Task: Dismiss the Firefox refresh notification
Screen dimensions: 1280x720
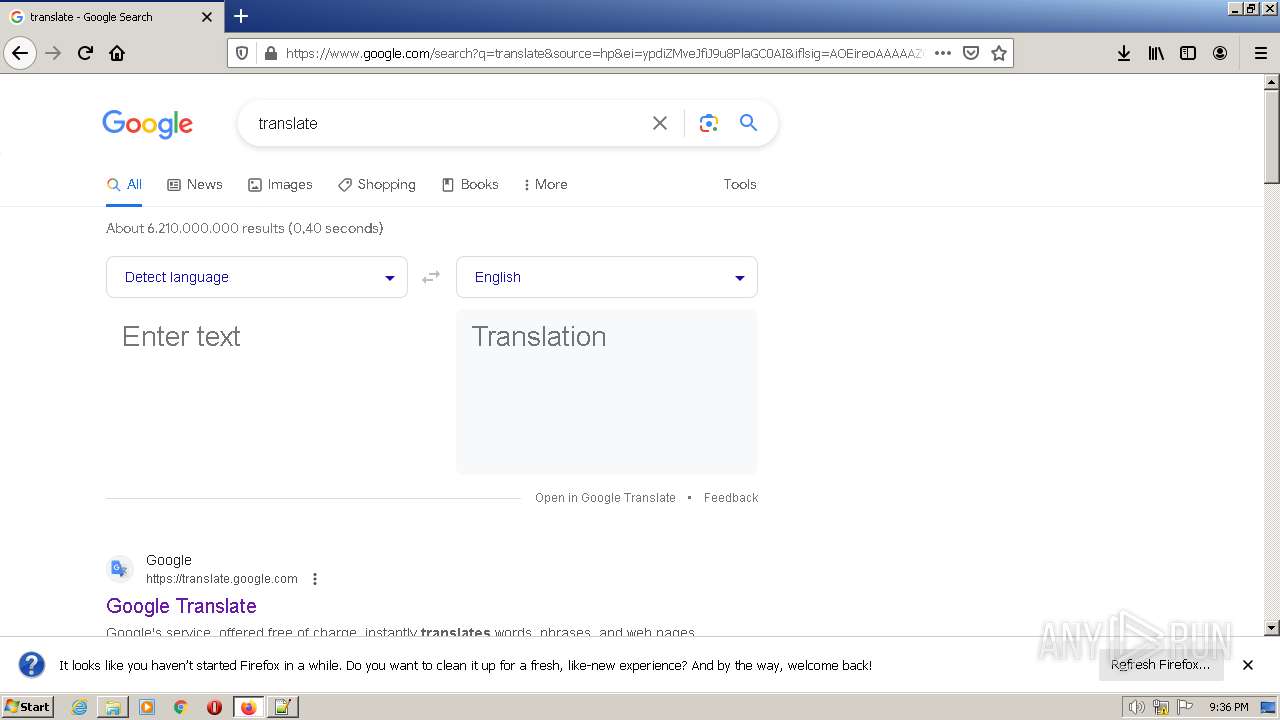Action: point(1248,665)
